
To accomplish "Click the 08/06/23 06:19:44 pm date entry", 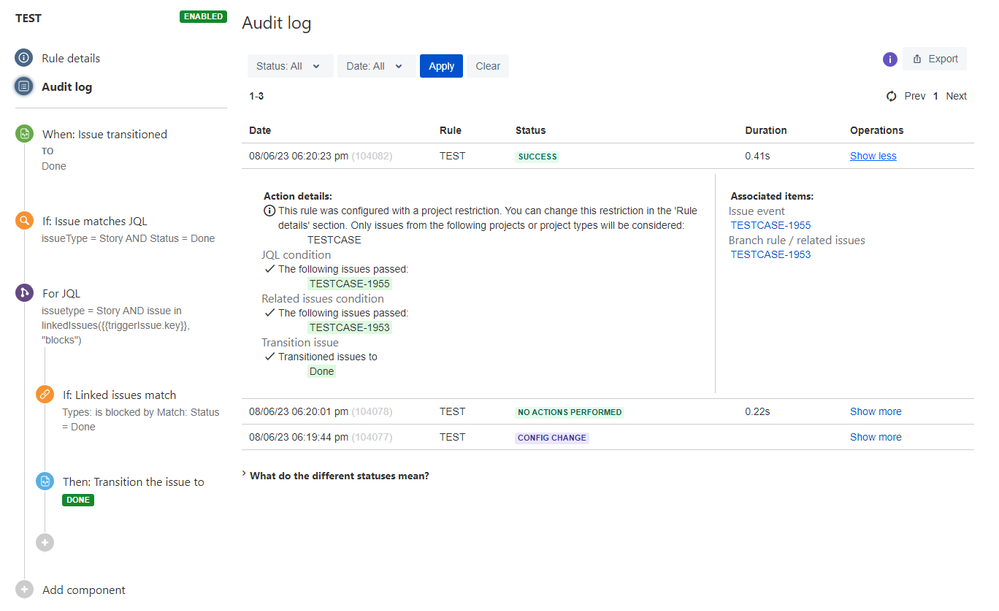I will click(298, 437).
